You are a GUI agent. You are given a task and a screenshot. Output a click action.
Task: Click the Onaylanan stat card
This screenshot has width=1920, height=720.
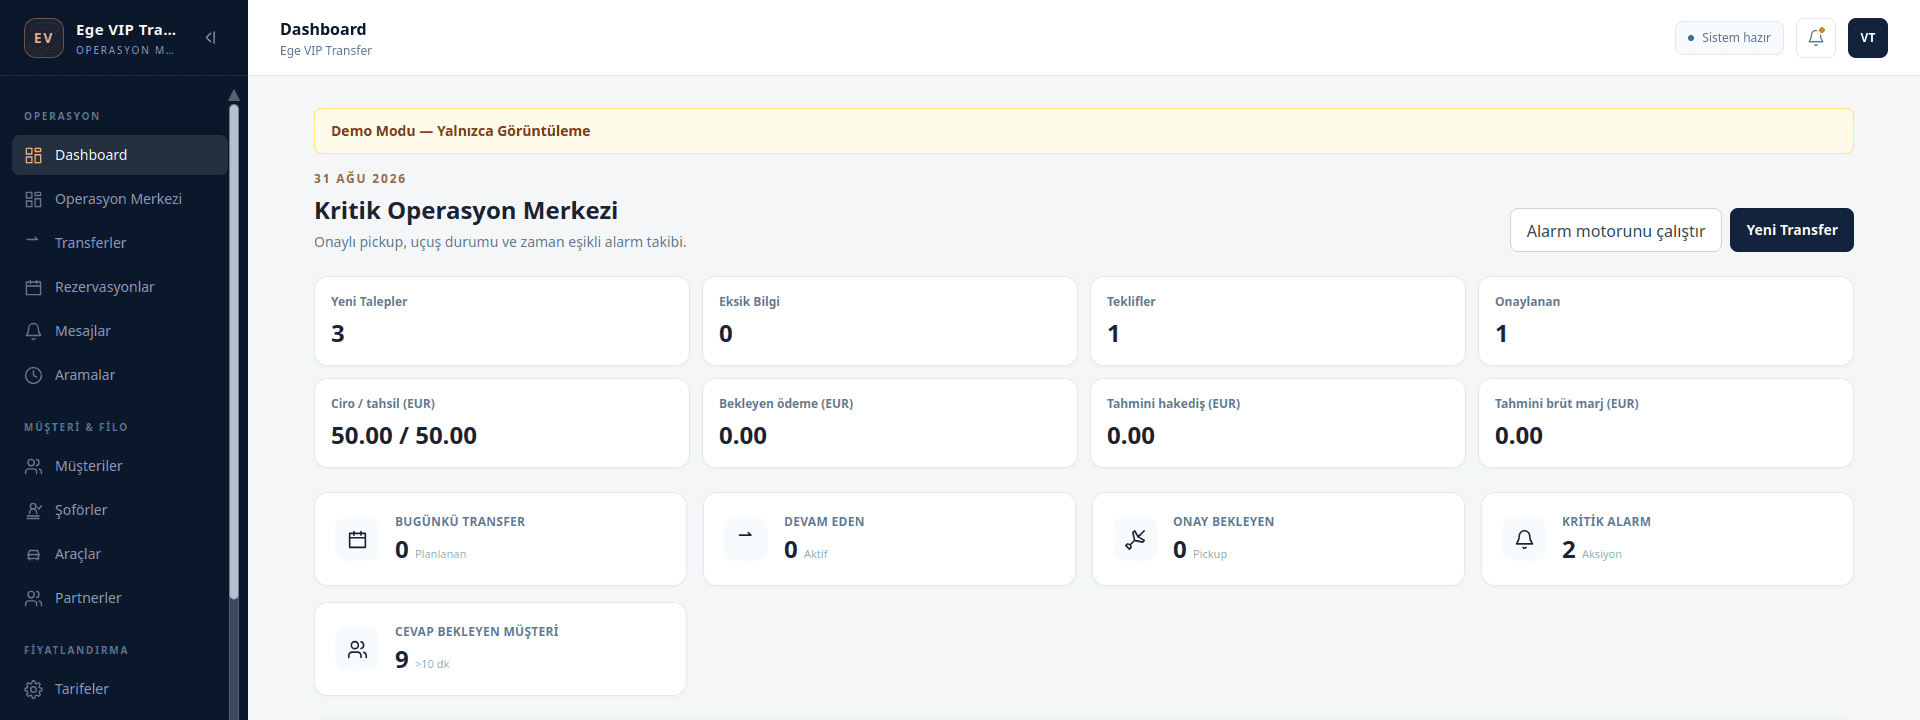click(x=1666, y=321)
